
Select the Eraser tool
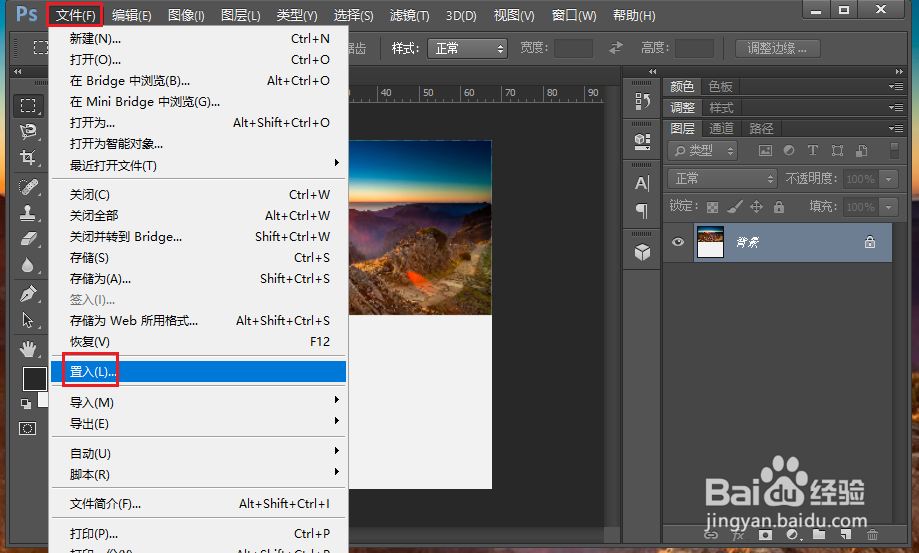pos(28,238)
